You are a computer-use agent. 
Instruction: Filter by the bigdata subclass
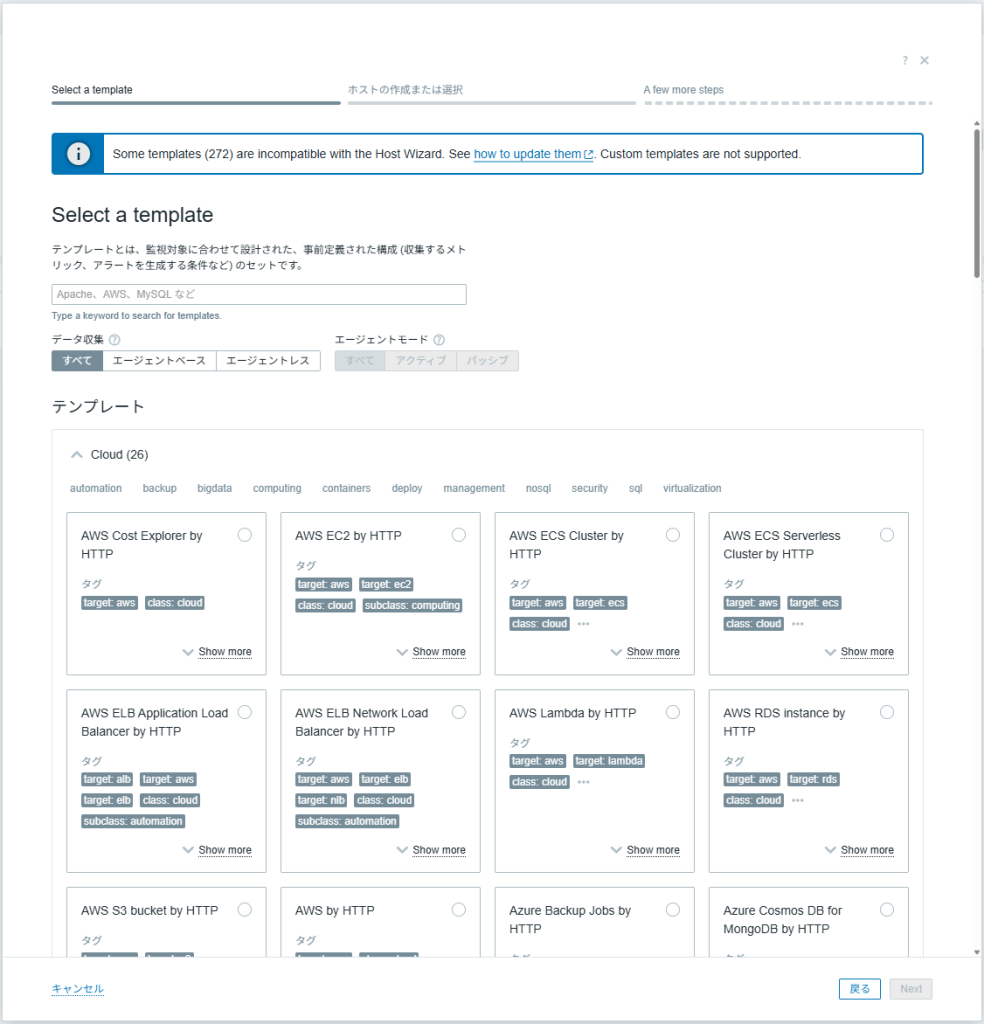pos(215,488)
